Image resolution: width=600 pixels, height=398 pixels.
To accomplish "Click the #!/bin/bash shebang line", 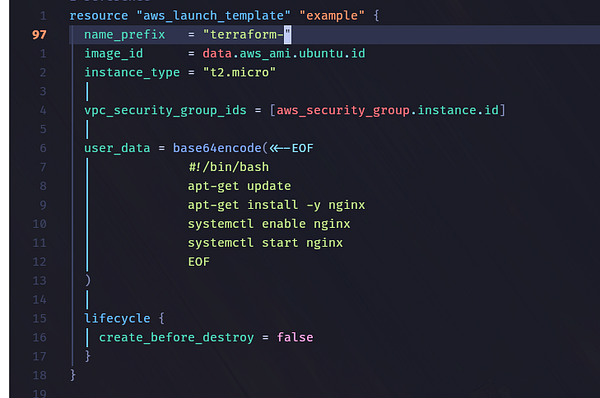I will (228, 167).
